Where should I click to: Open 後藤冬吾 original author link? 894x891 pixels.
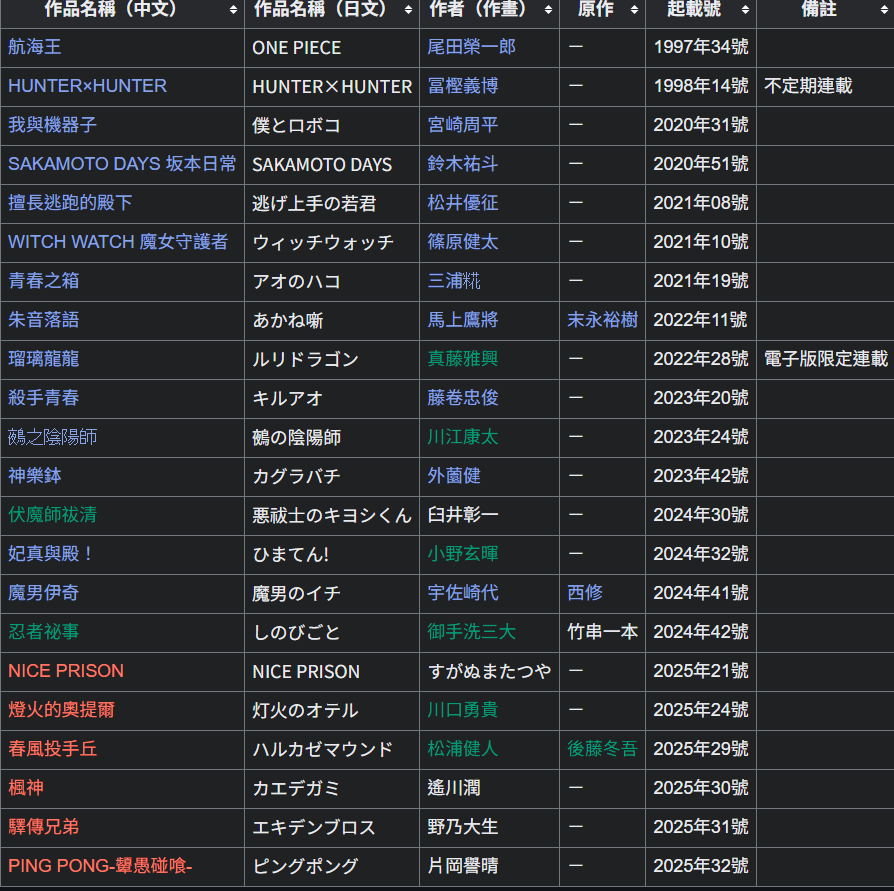tap(603, 749)
